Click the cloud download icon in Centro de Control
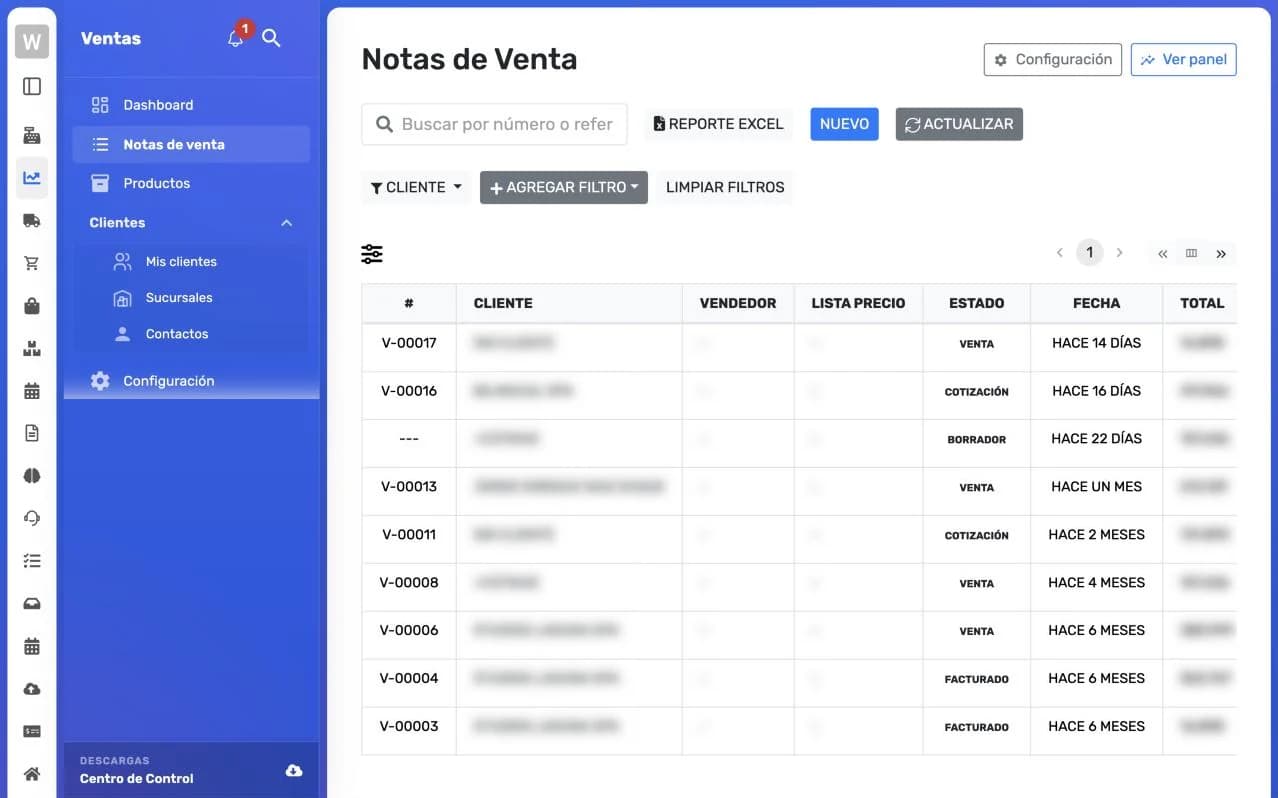The width and height of the screenshot is (1278, 798). (294, 770)
